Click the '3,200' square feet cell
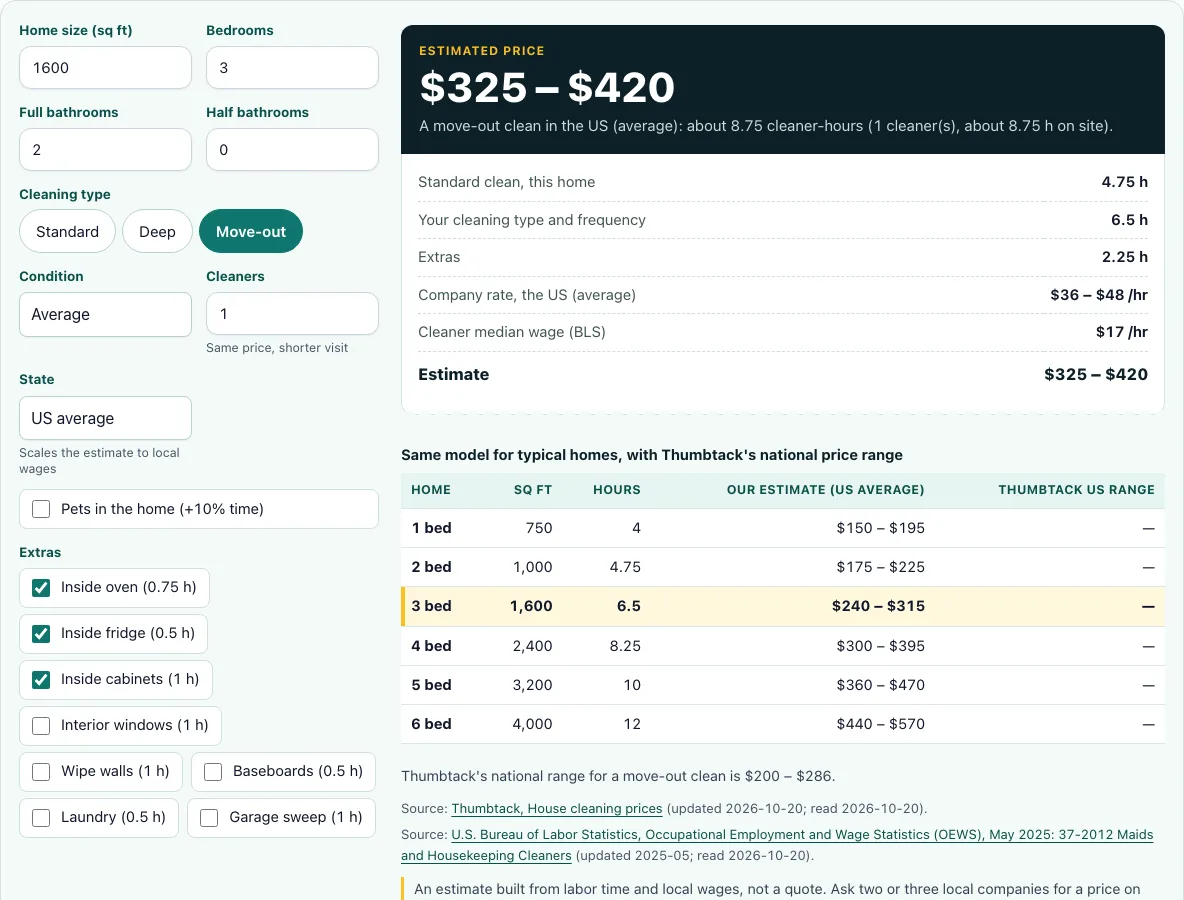1184x900 pixels. [x=532, y=685]
